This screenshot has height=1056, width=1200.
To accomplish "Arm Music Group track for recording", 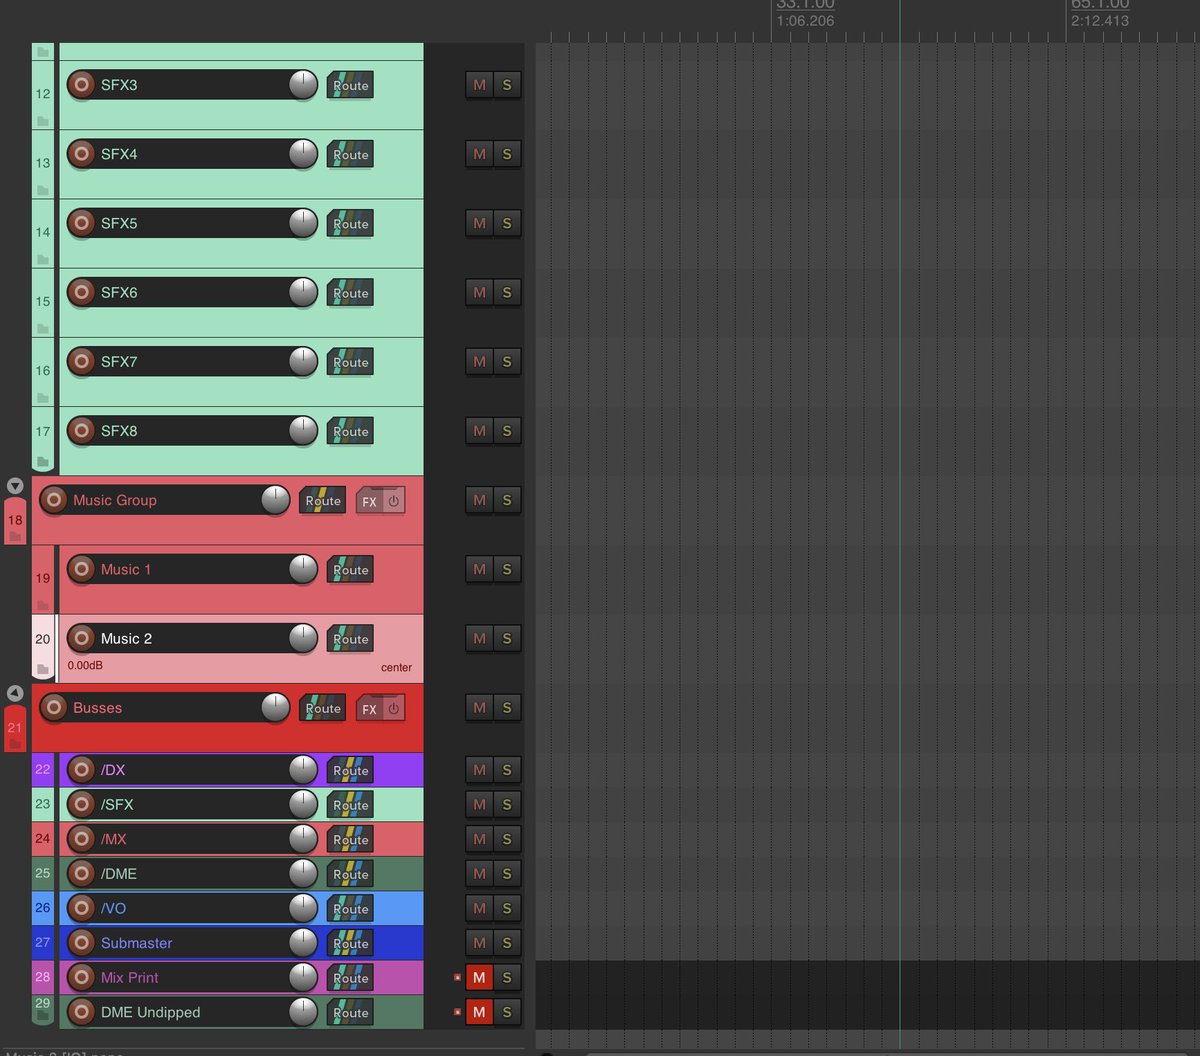I will coord(54,500).
